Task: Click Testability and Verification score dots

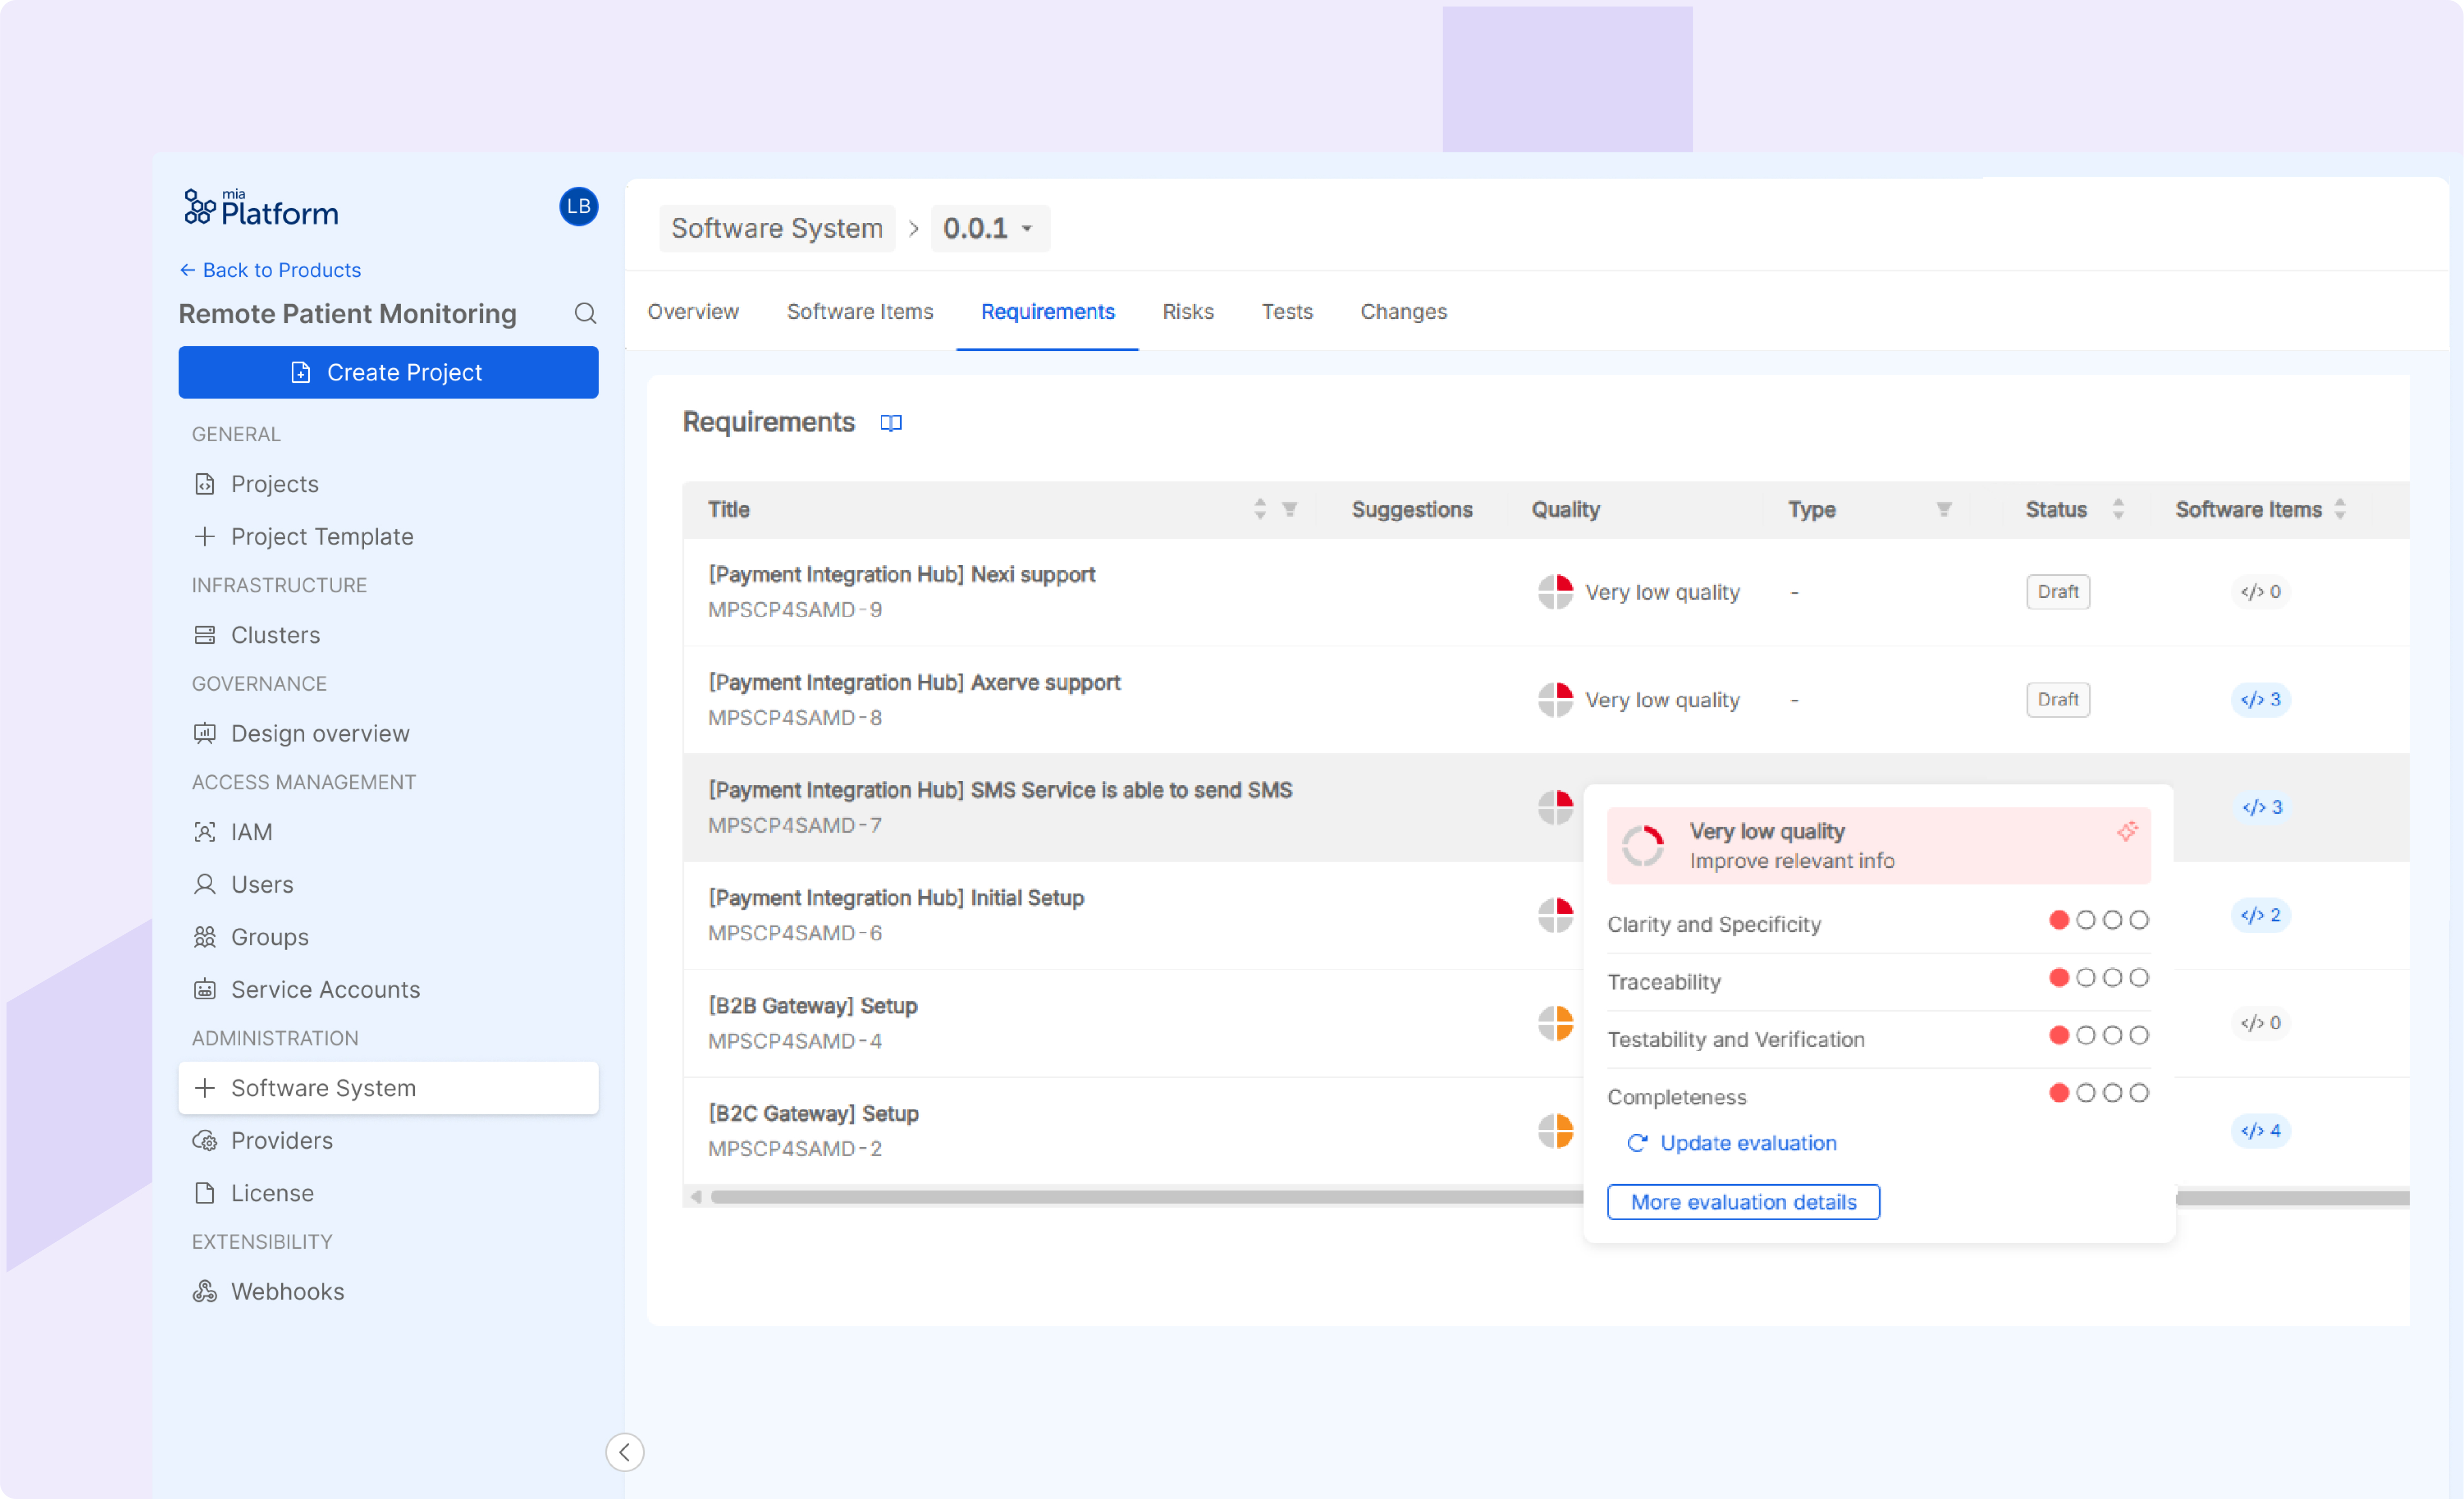Action: [x=2099, y=1035]
